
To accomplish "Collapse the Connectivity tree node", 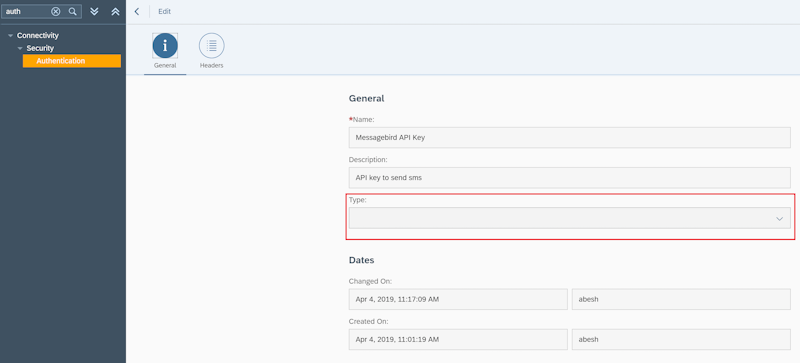I will tap(11, 36).
